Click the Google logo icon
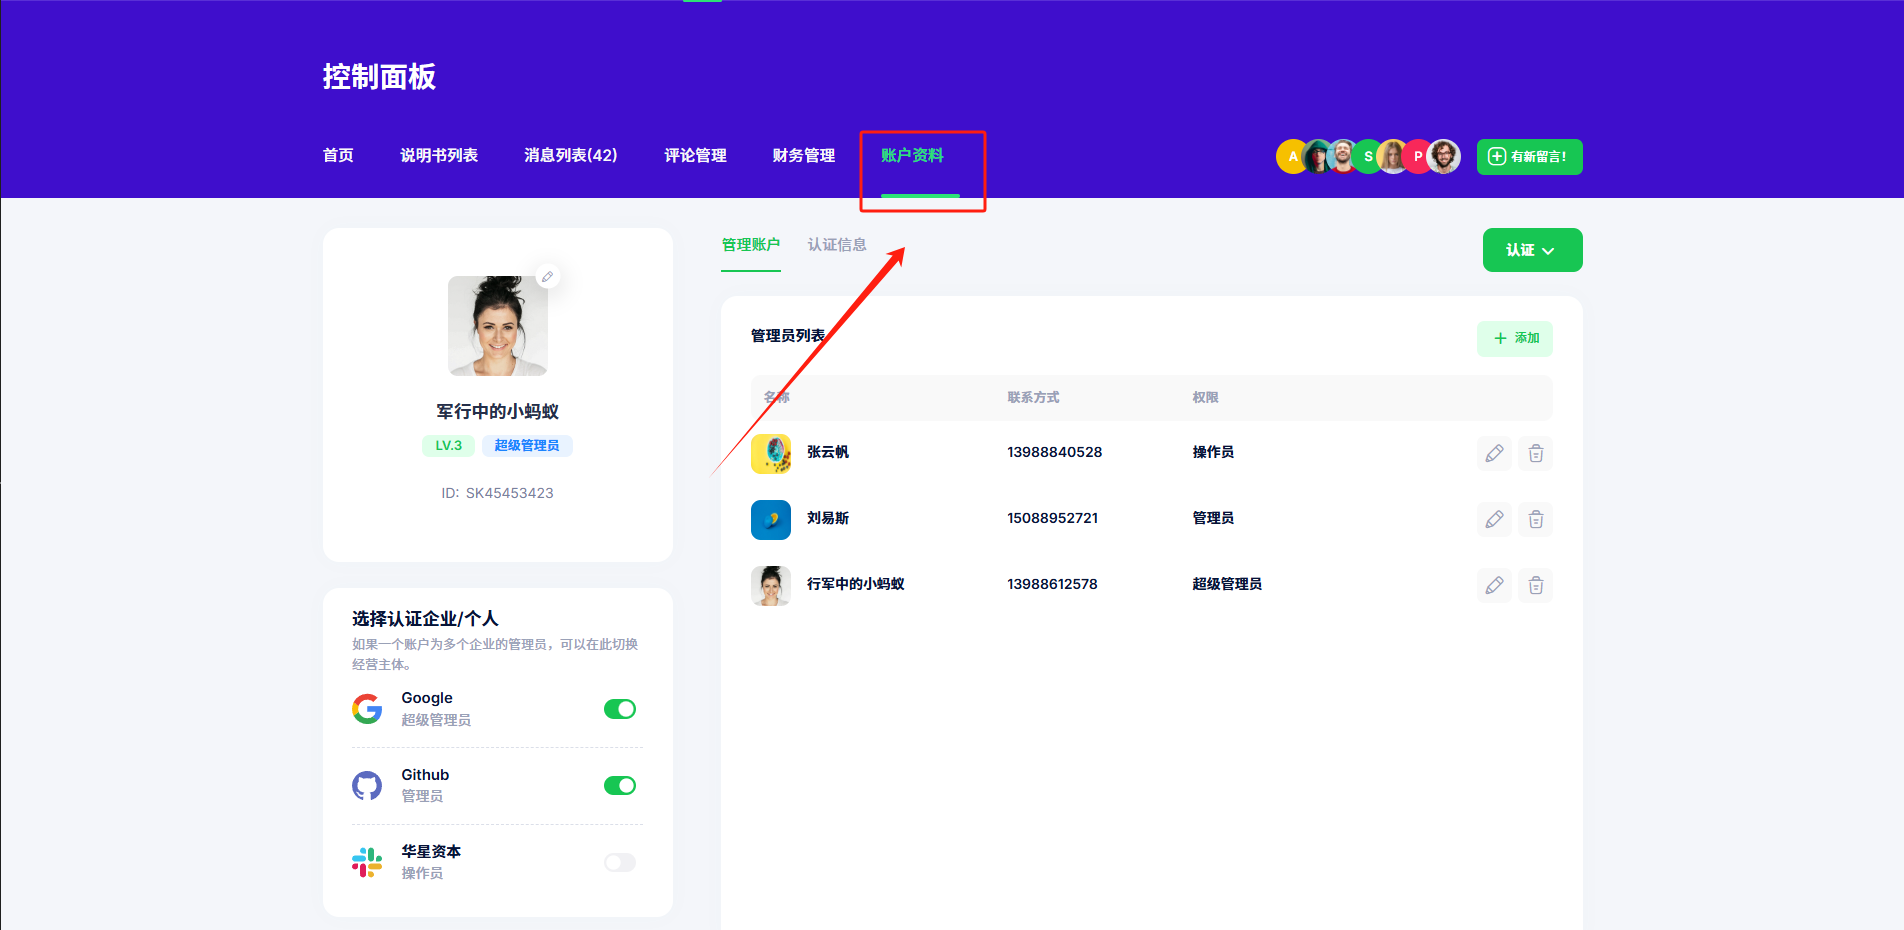1904x930 pixels. [x=367, y=709]
